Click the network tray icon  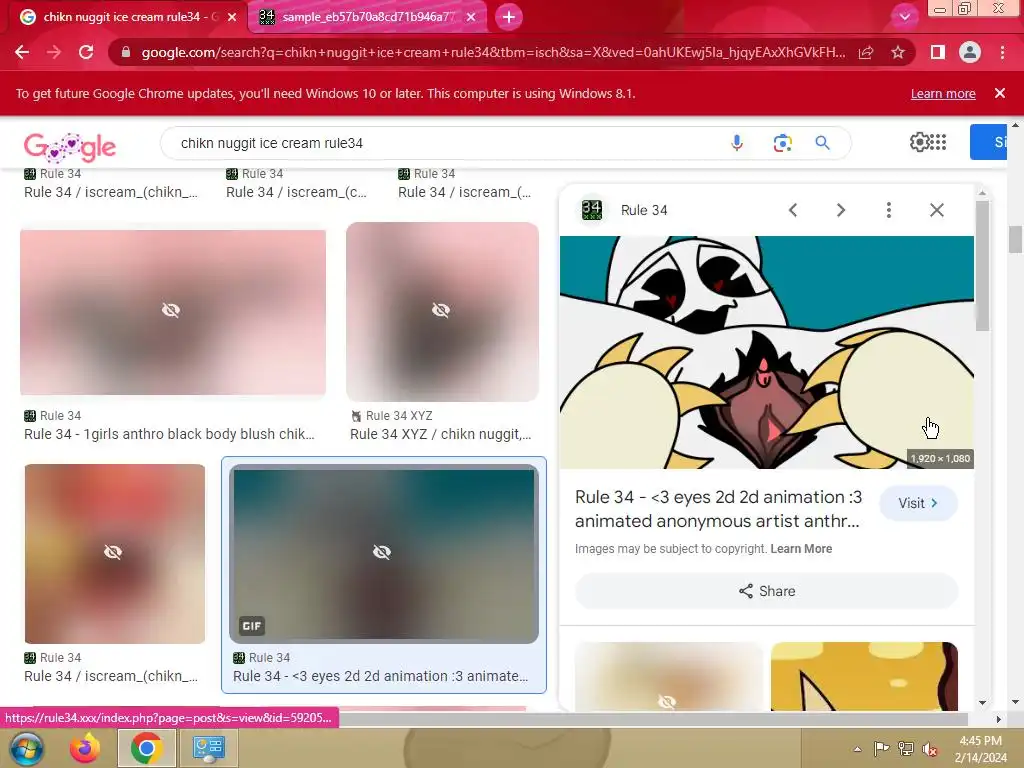(x=906, y=749)
